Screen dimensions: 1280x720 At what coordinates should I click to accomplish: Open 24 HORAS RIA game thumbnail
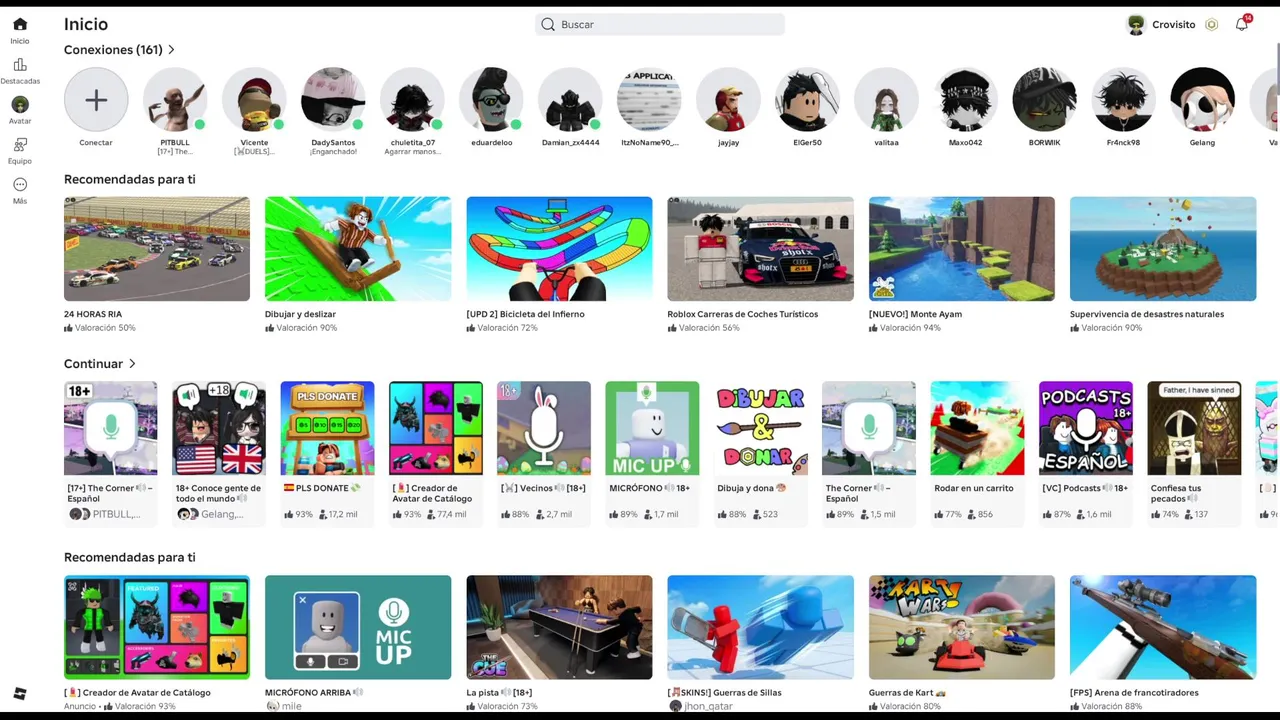157,249
